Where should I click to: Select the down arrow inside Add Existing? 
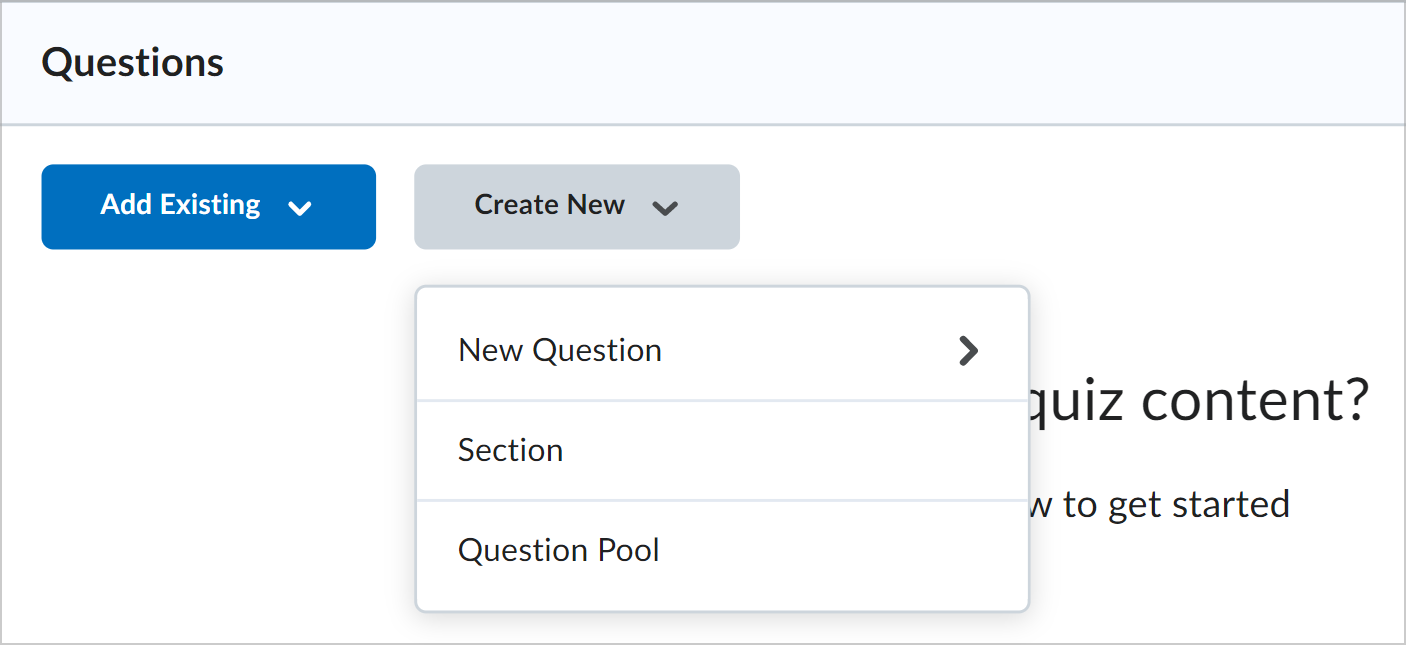pos(302,207)
